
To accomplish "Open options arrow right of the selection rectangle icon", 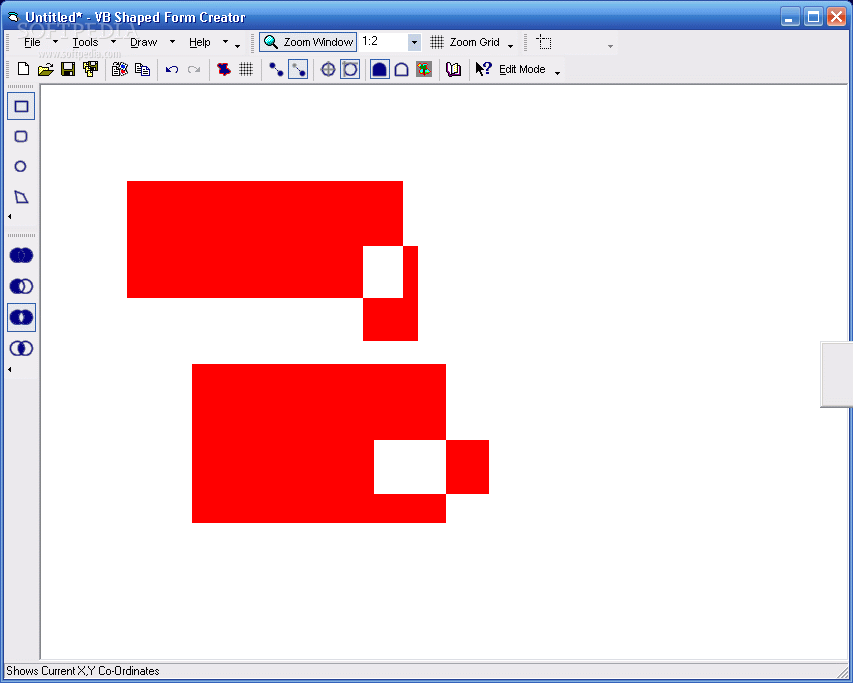I will 610,46.
